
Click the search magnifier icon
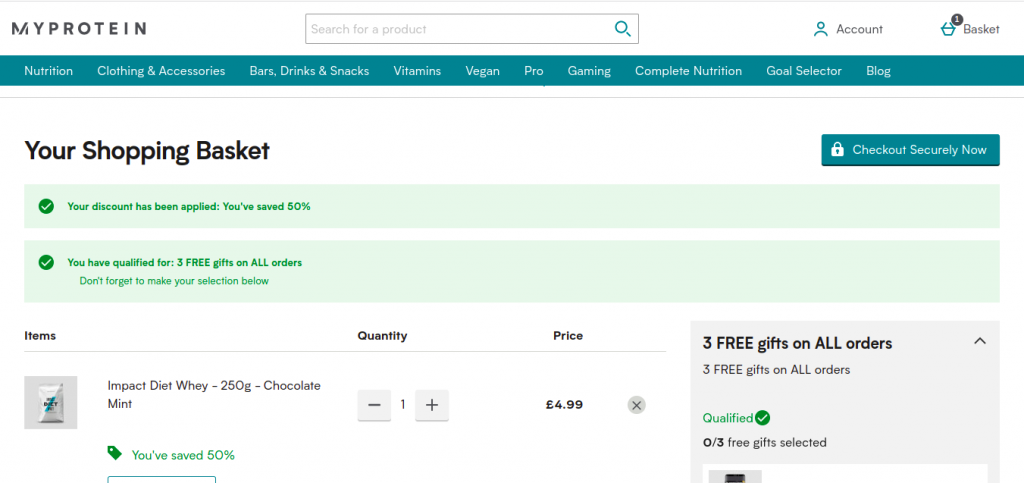click(622, 29)
